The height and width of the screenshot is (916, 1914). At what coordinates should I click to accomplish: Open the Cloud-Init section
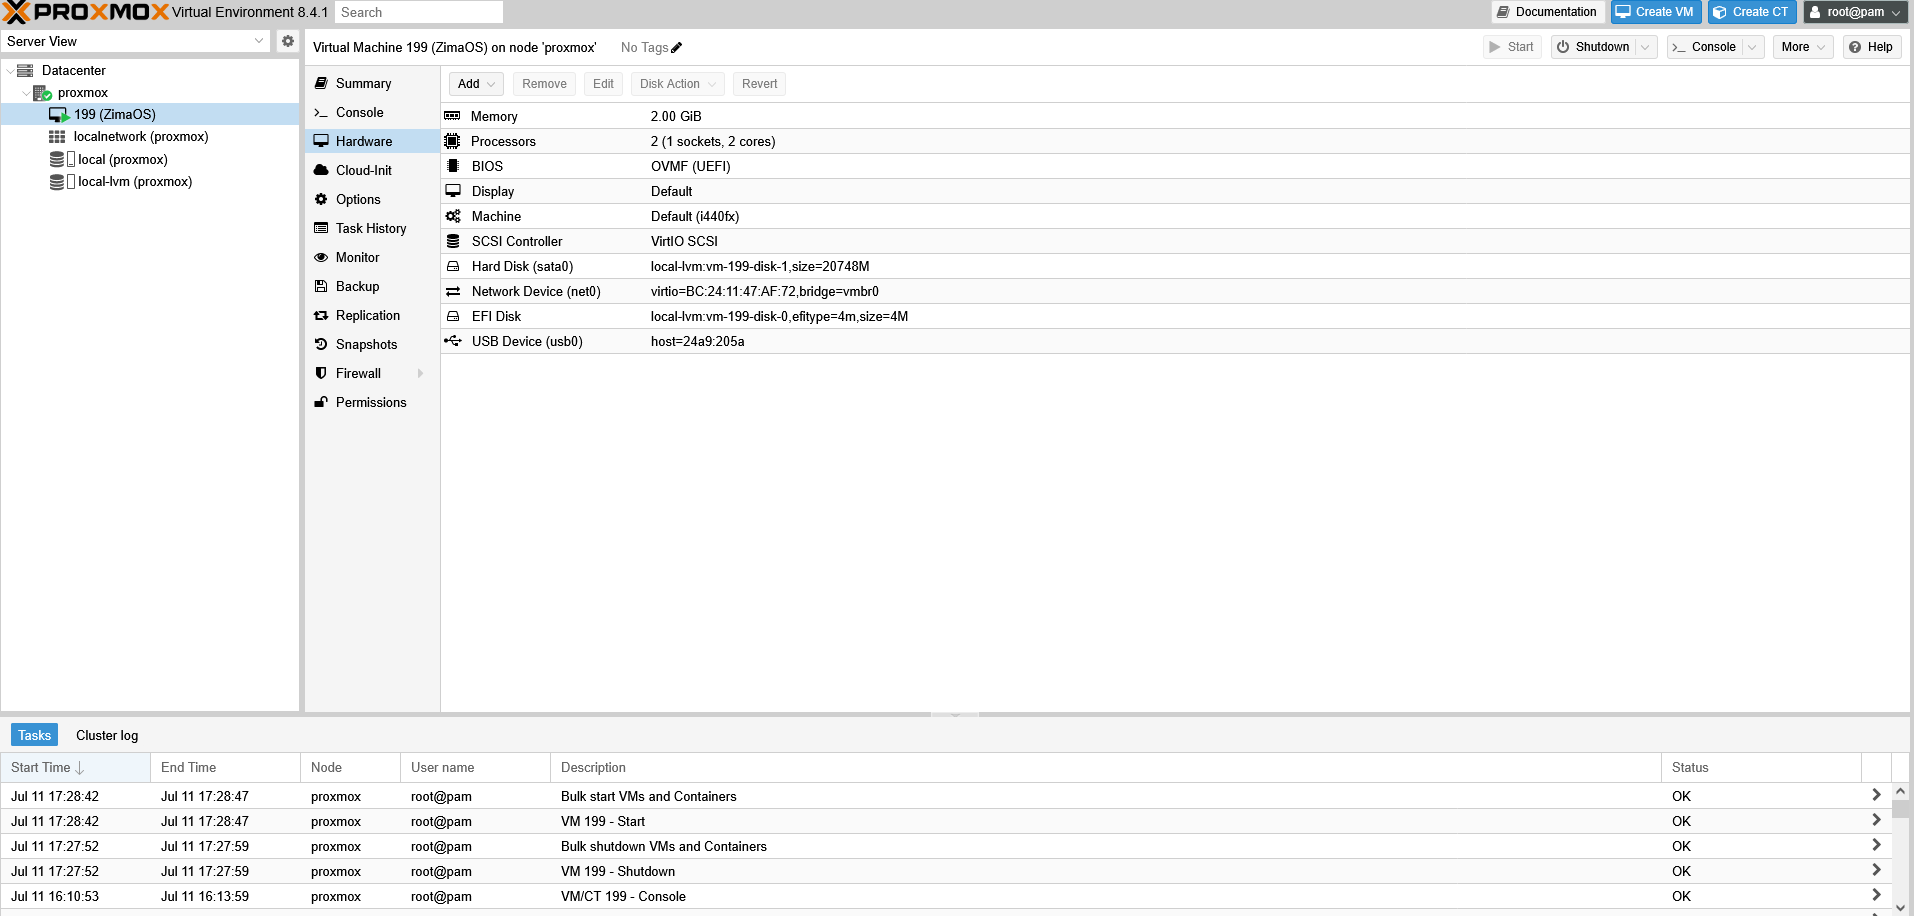[x=372, y=170]
